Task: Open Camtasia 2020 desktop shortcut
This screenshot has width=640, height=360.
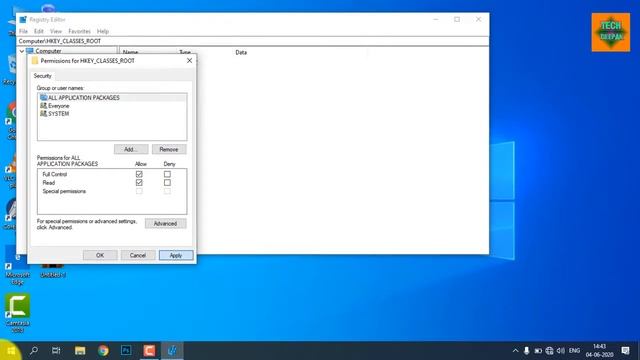Action: pyautogui.click(x=17, y=313)
